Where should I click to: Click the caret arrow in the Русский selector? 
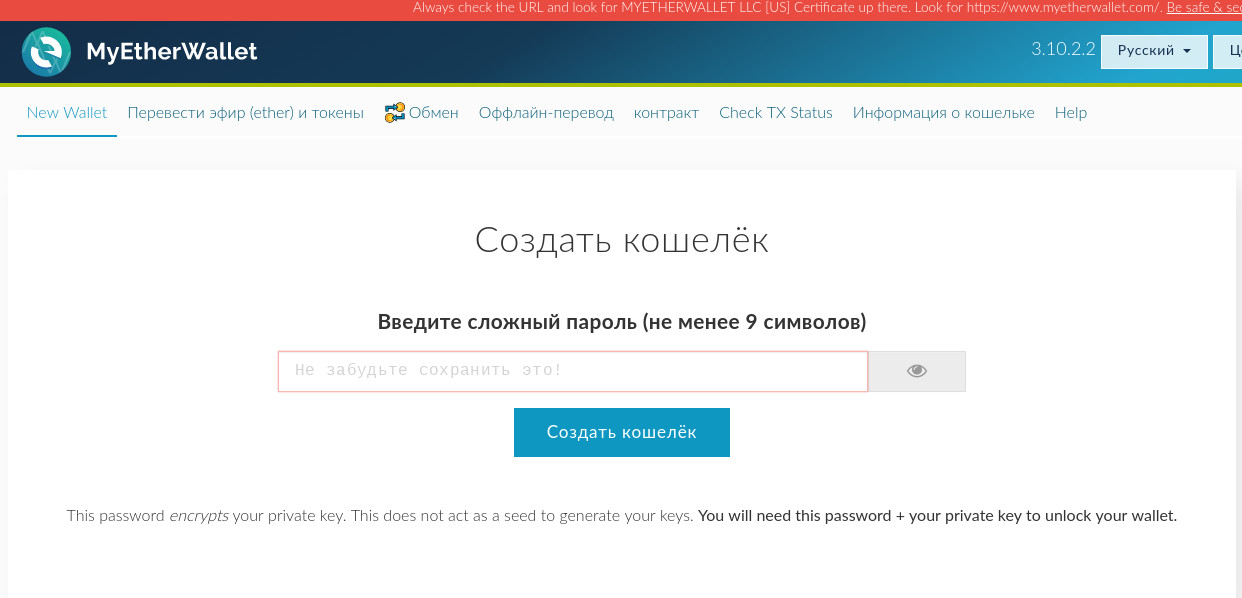click(x=1187, y=51)
